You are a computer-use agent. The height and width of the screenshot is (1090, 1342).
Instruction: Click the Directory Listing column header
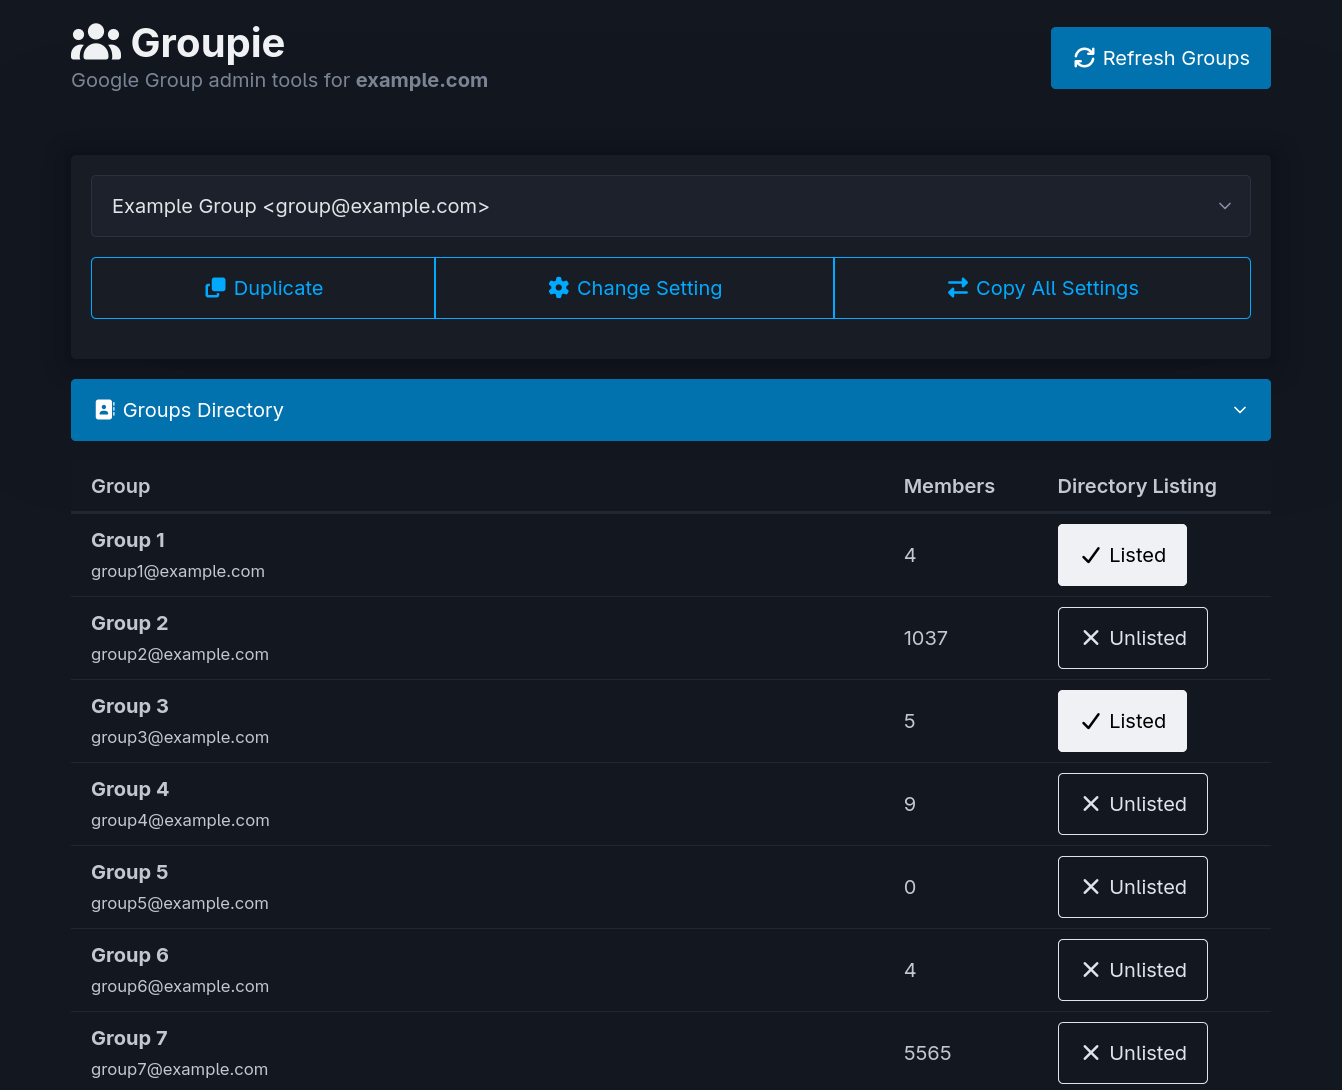(1137, 486)
